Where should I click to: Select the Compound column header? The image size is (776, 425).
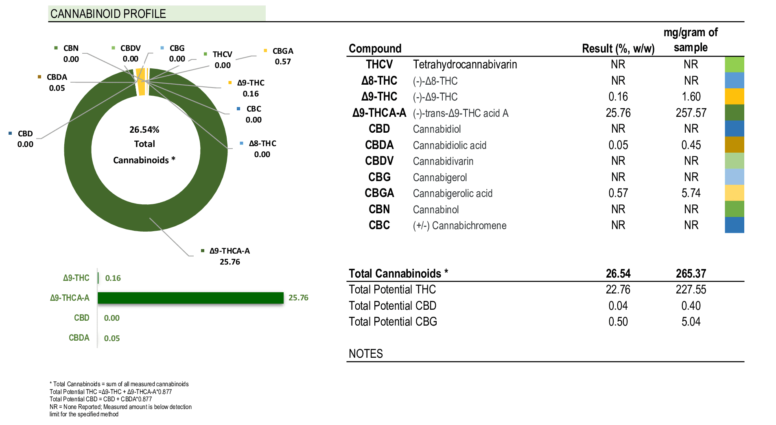point(375,48)
